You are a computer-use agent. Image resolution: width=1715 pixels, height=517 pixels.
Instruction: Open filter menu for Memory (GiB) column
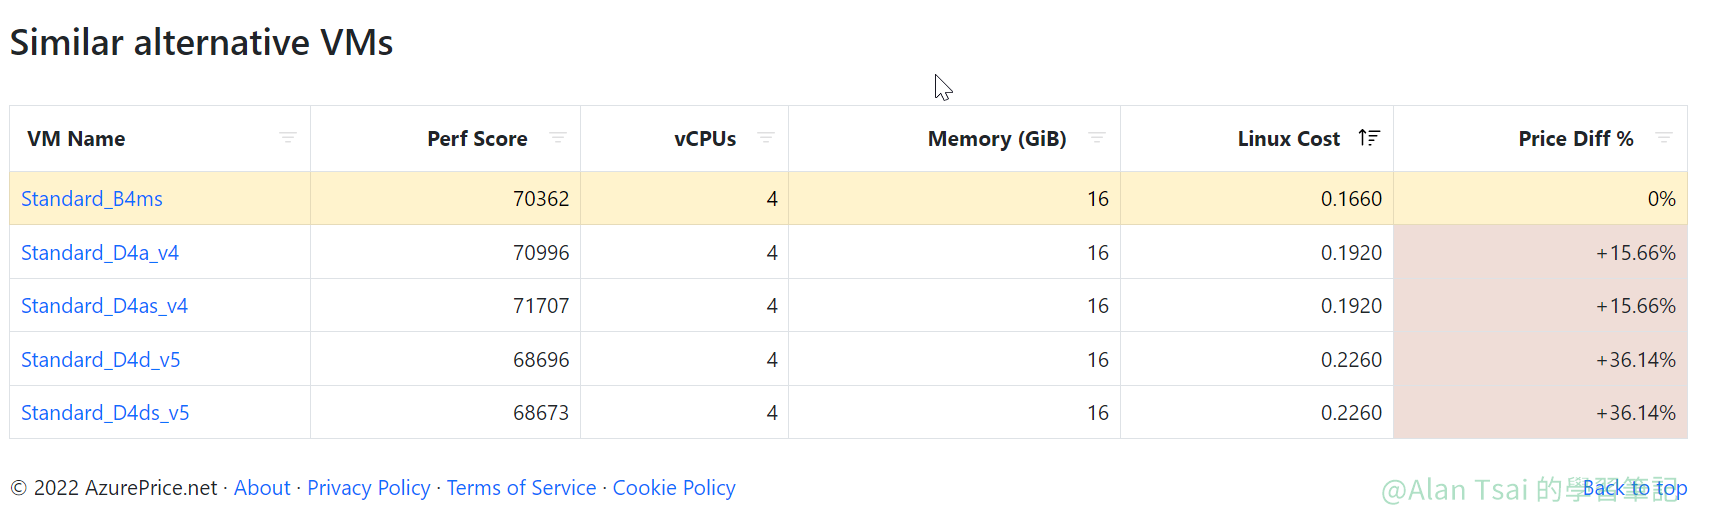tap(1097, 138)
